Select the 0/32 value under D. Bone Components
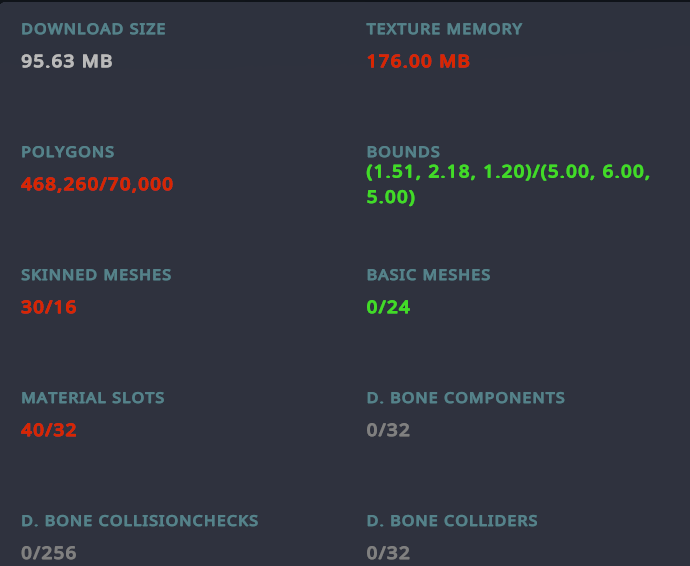The height and width of the screenshot is (566, 690). point(388,430)
